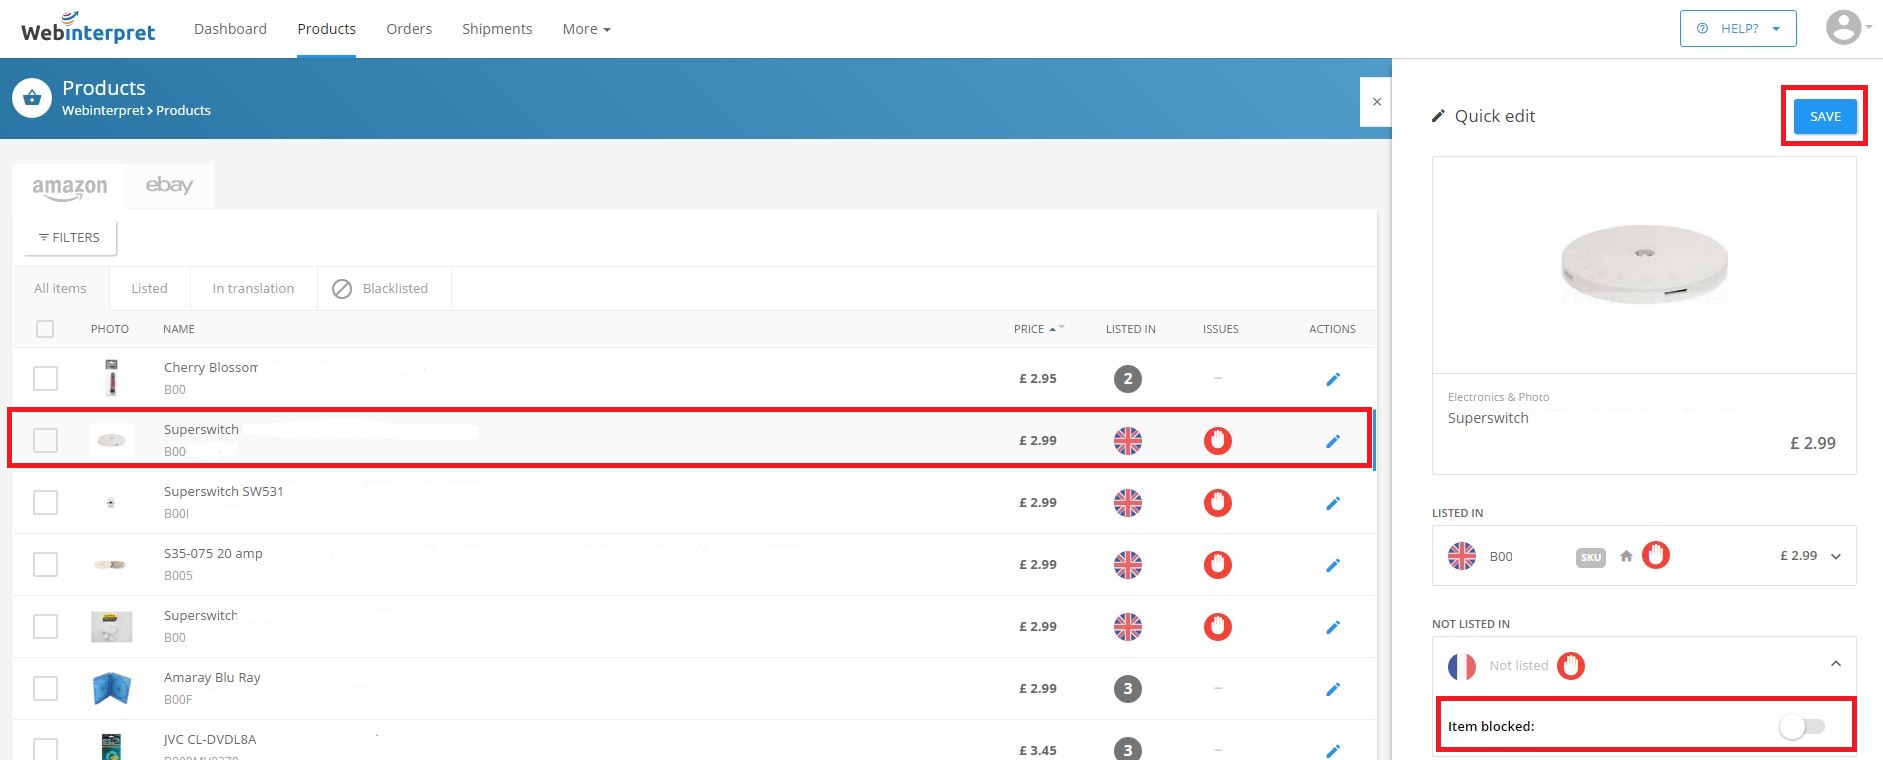The image size is (1883, 760).
Task: Open the FILTERS panel
Action: [70, 238]
